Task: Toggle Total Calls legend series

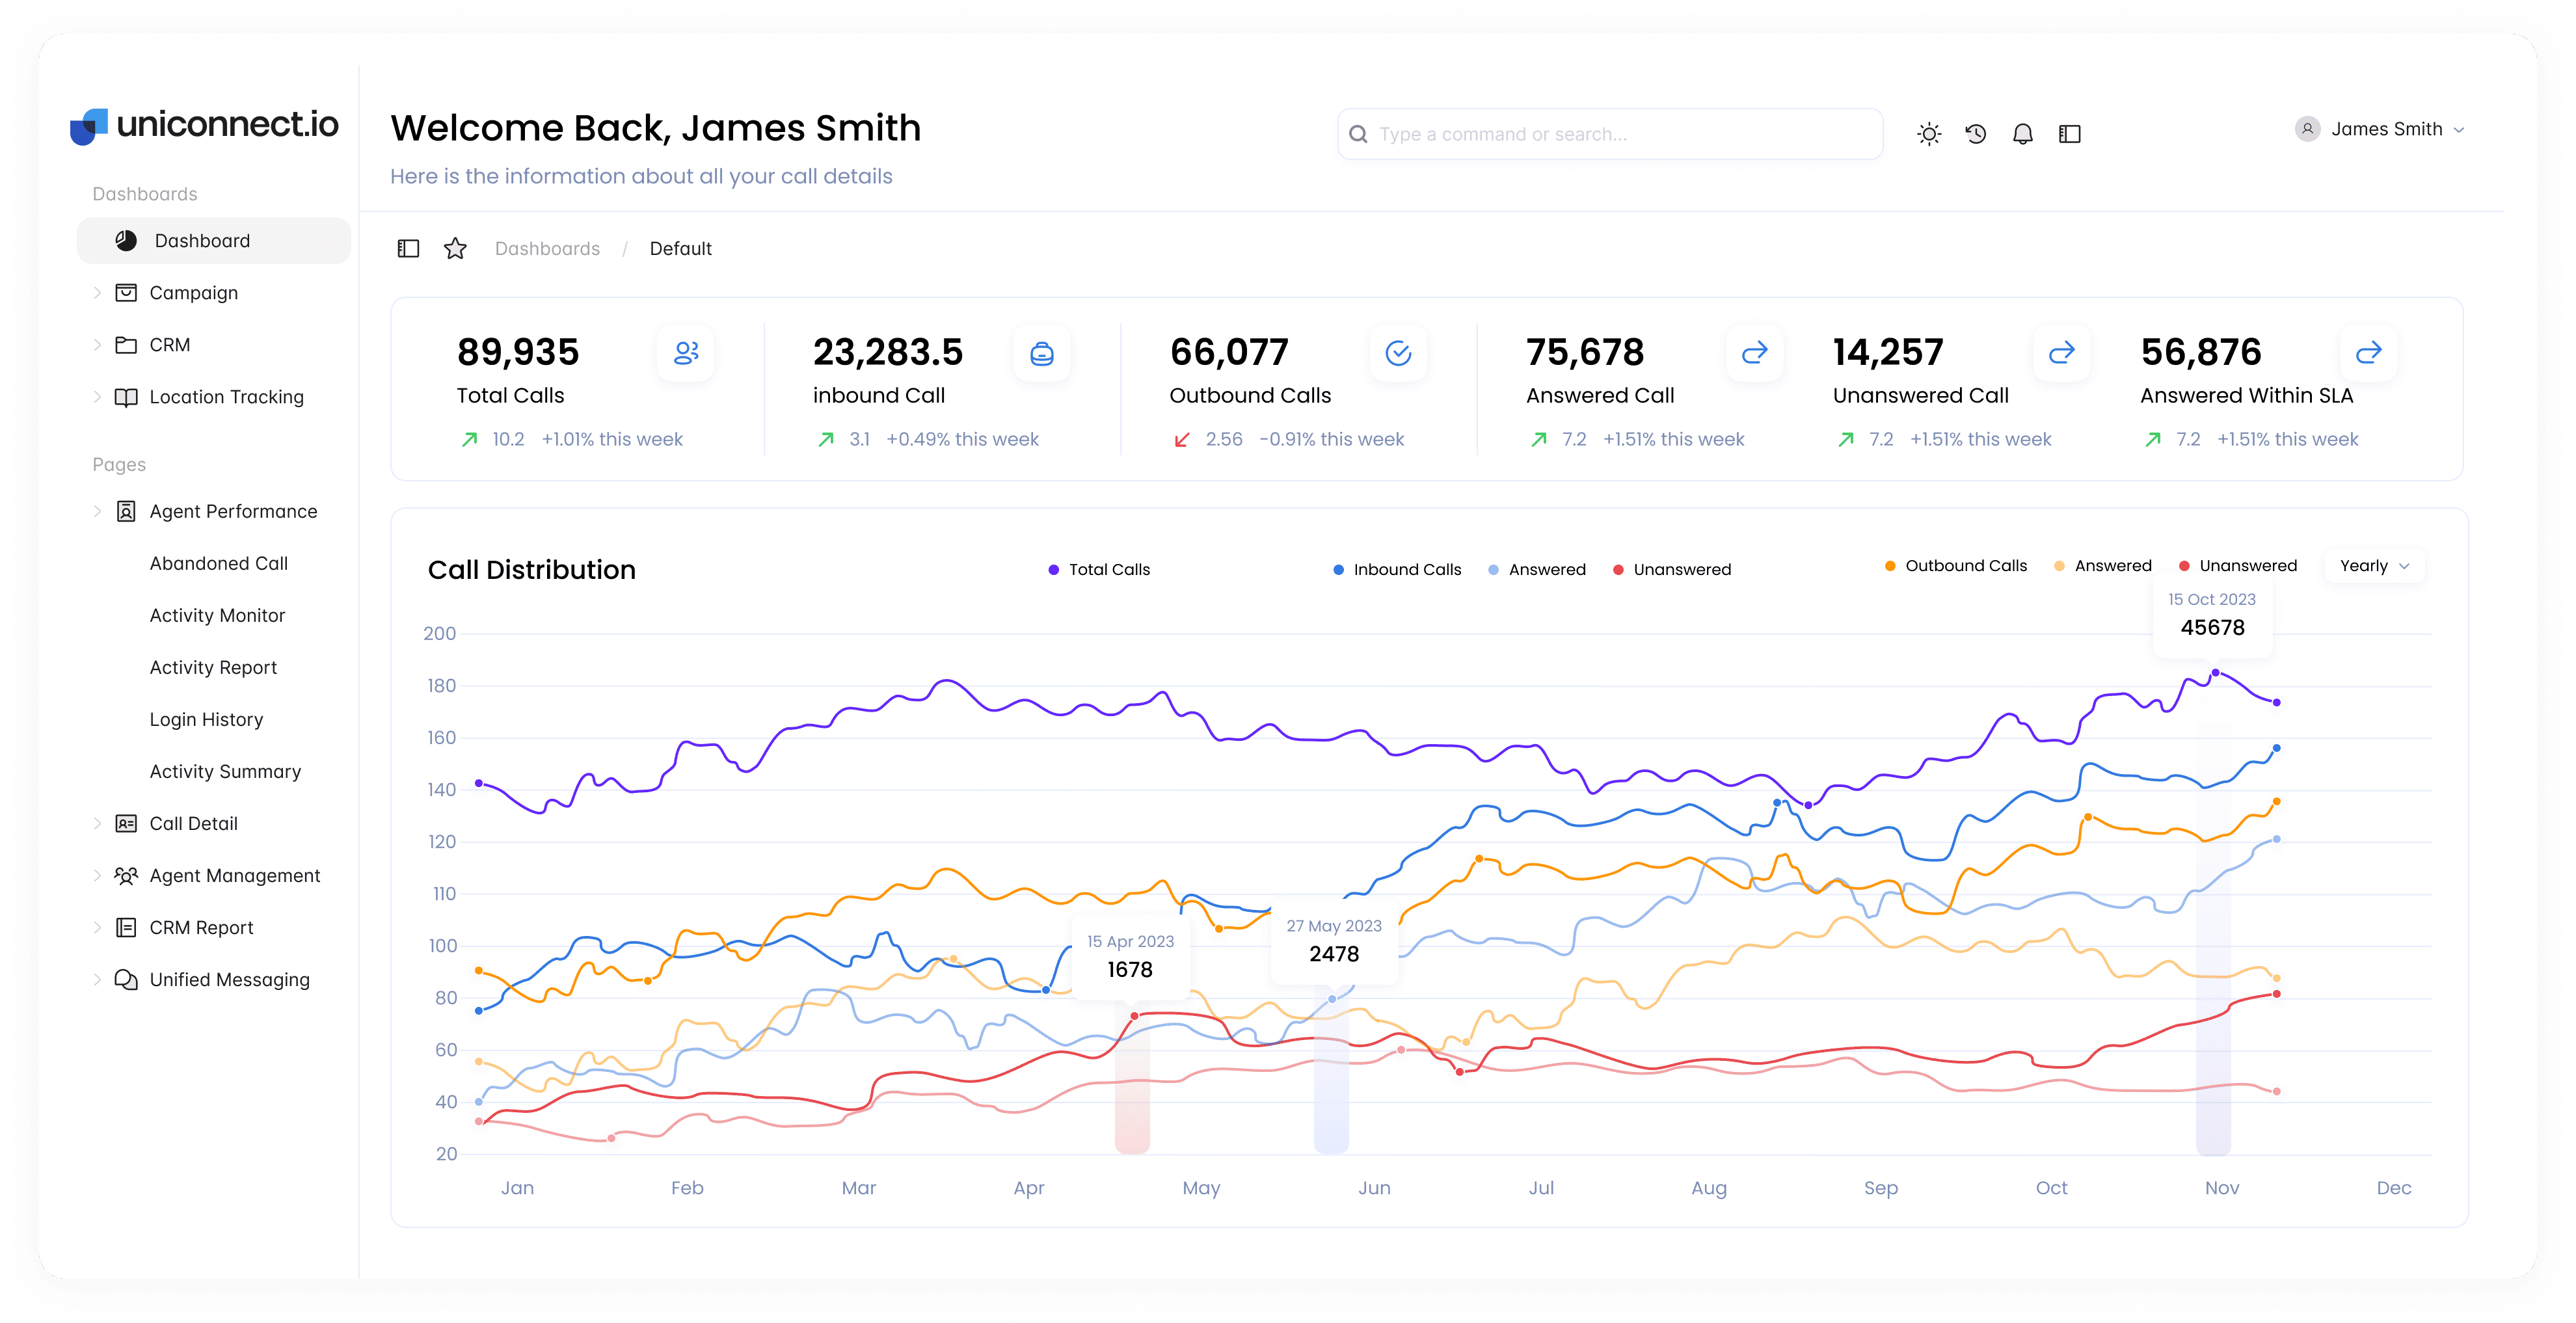Action: tap(1099, 569)
